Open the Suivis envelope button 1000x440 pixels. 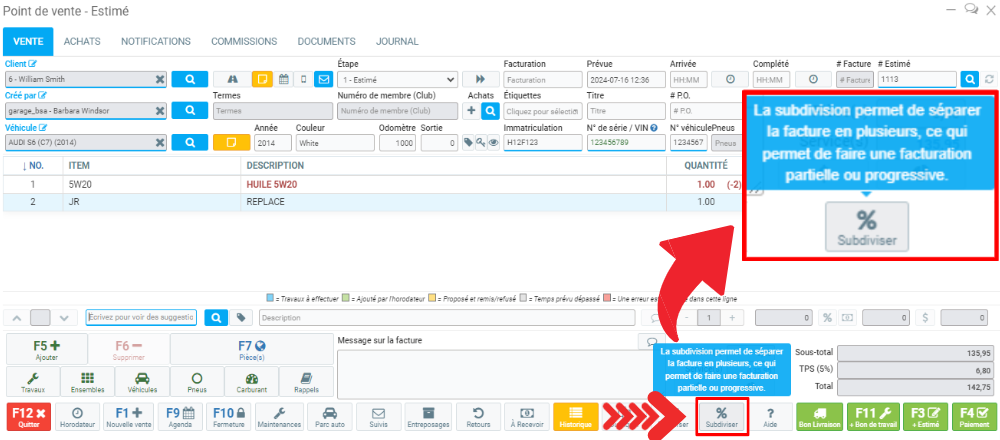pos(379,417)
